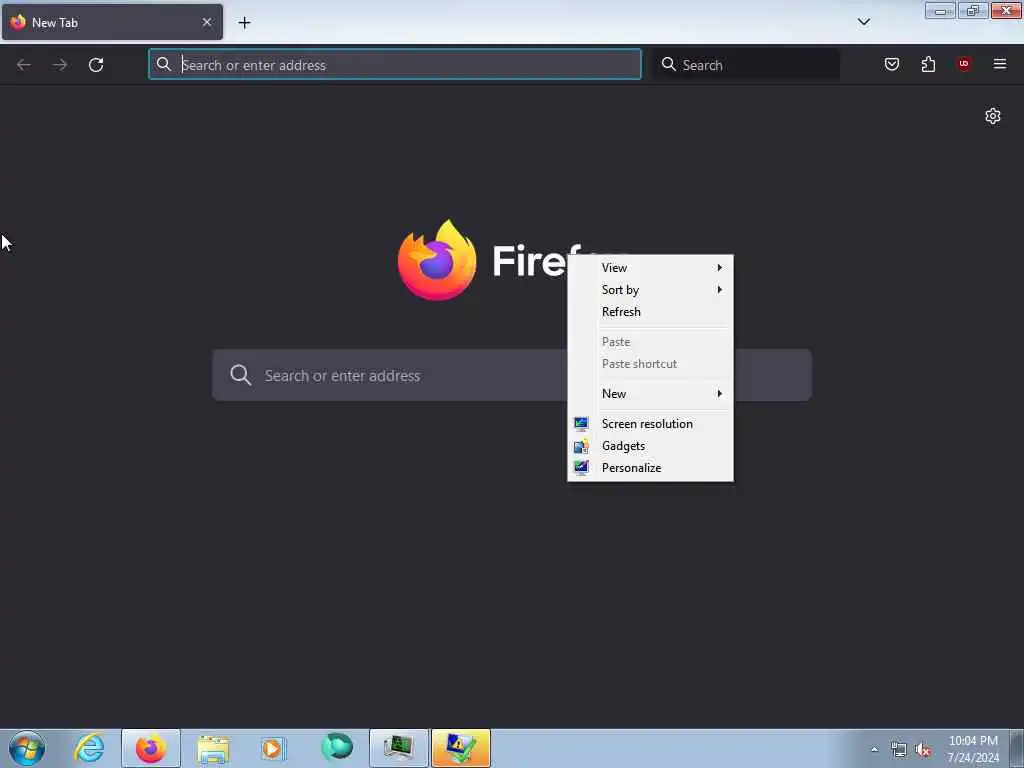Screen dimensions: 1024x768
Task: Open the Firefox hamburger application menu
Action: [1000, 64]
